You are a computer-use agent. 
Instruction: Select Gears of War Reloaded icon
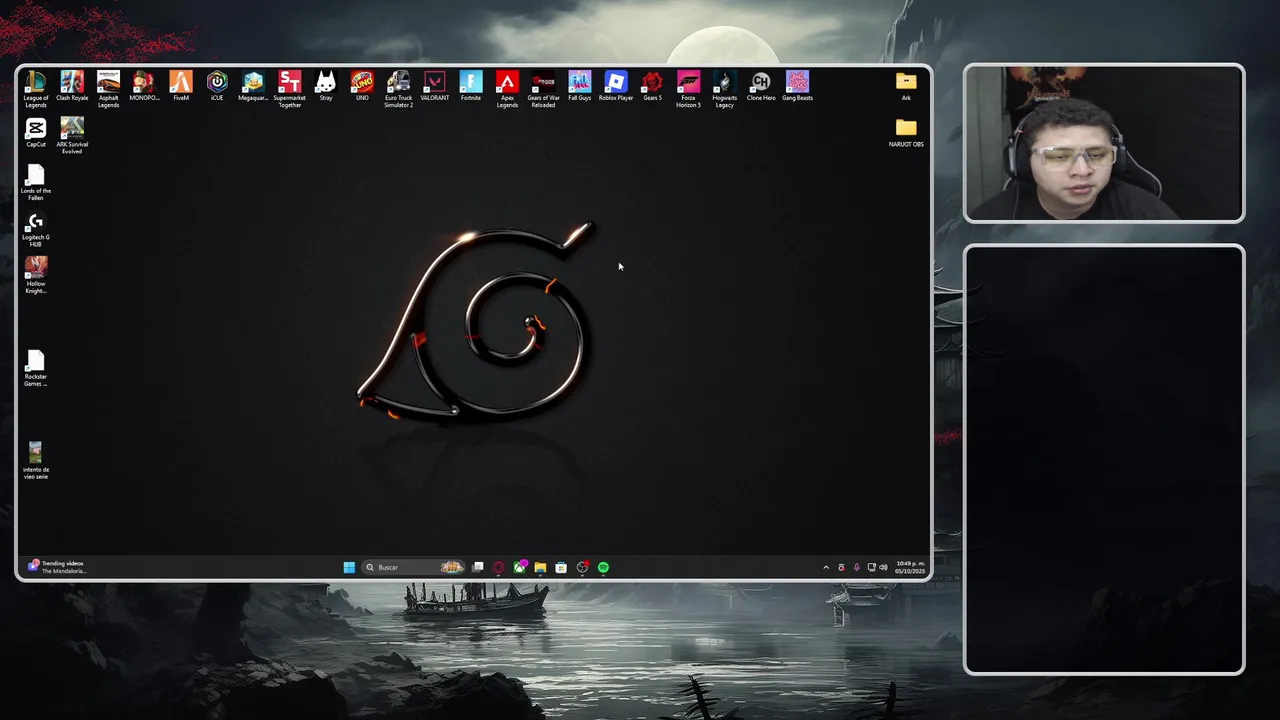[x=543, y=89]
